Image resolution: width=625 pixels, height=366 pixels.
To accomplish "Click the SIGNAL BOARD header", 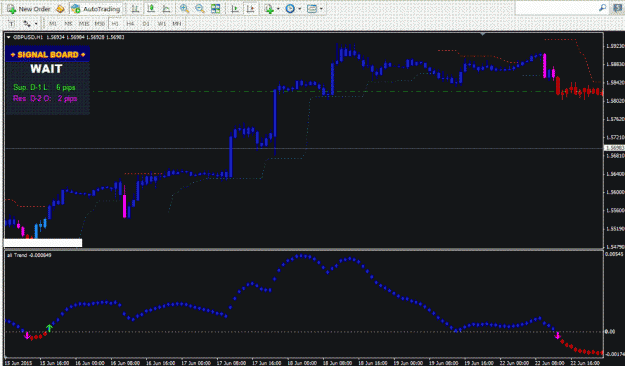I will 47,55.
